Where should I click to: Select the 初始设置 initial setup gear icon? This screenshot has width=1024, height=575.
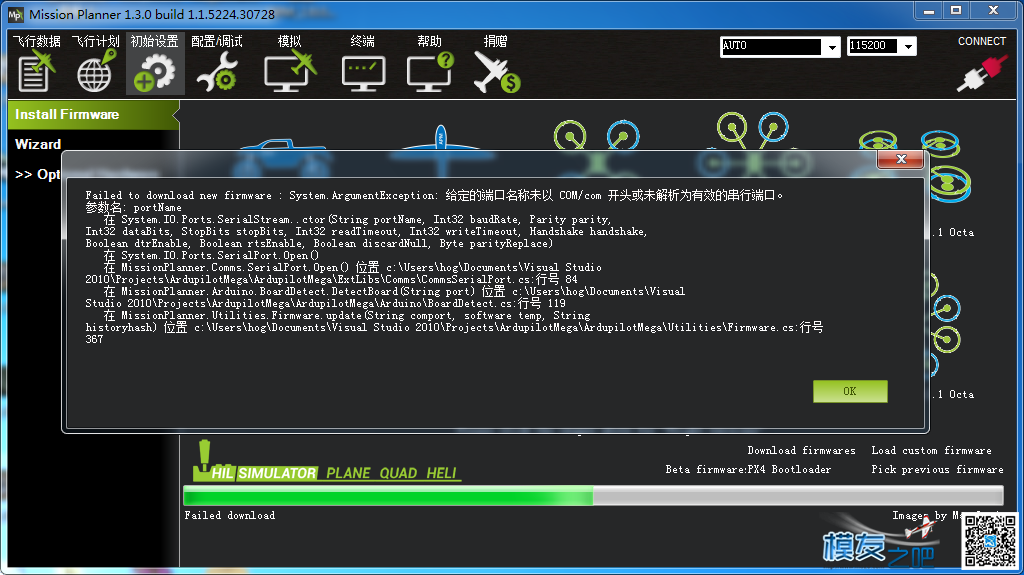154,71
